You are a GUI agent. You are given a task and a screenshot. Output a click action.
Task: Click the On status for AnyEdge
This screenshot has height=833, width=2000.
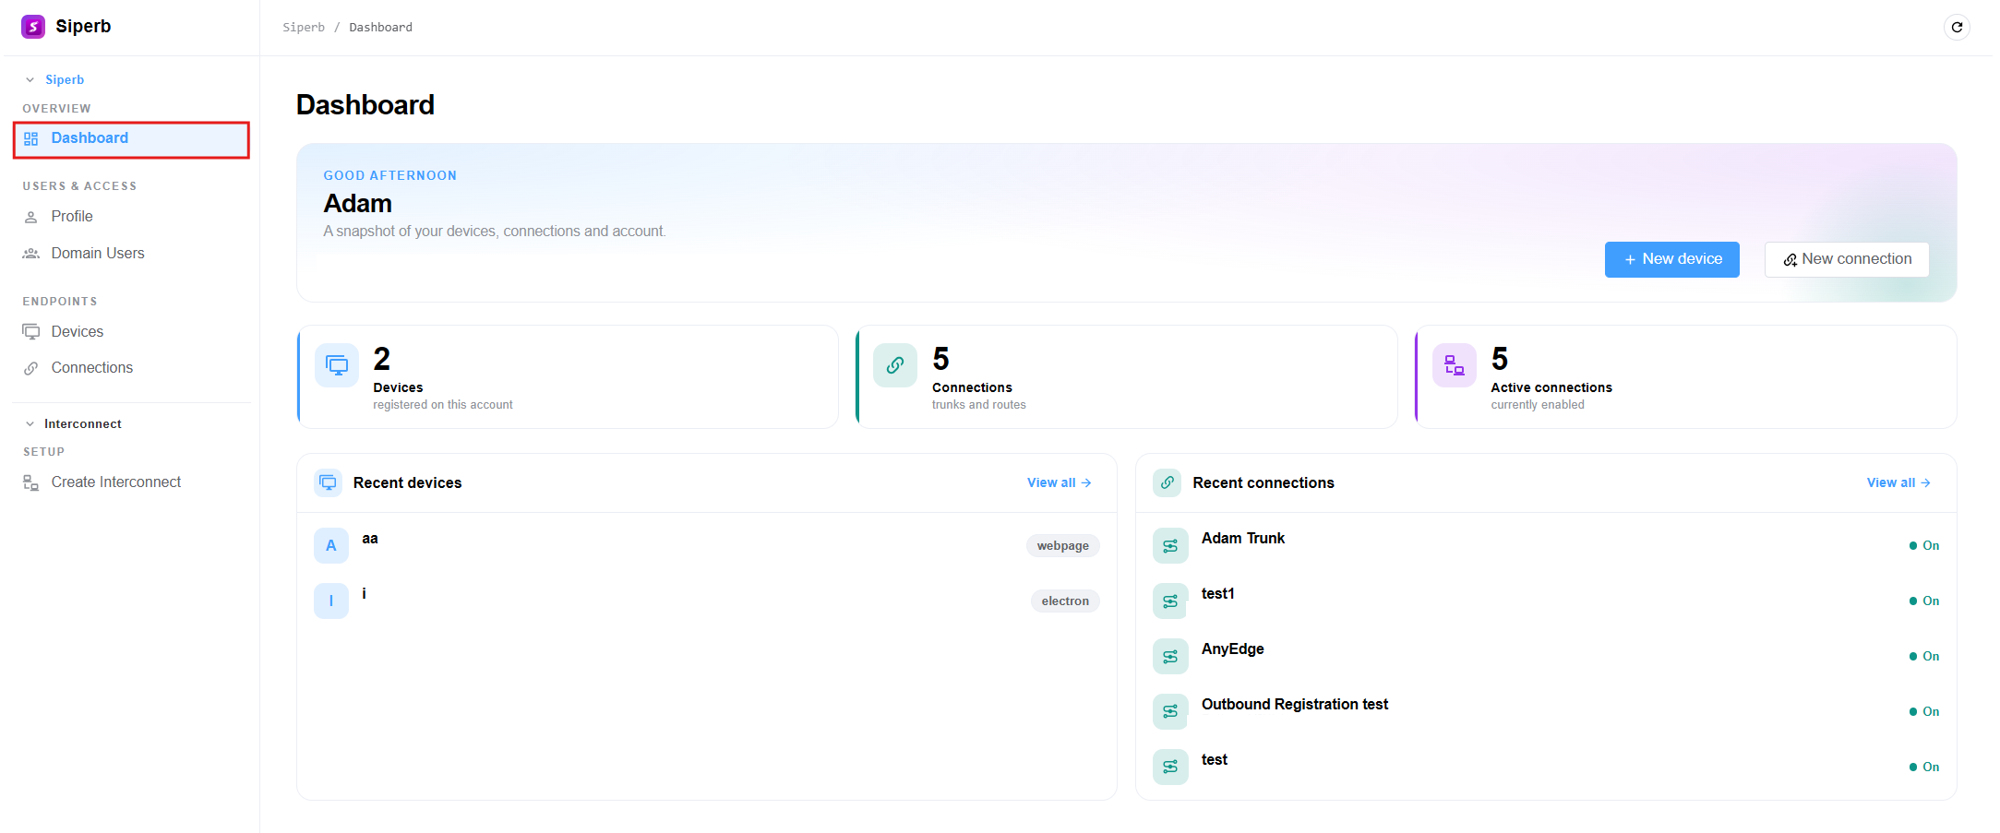(x=1924, y=657)
